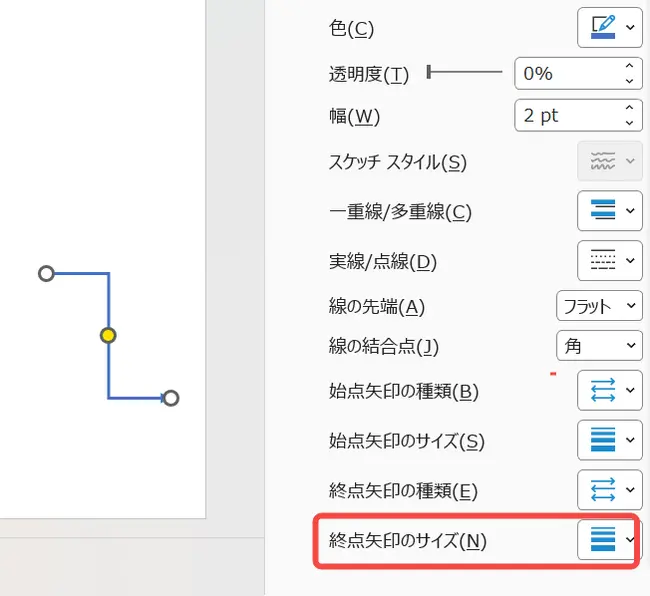Expand the compound line type dropdown arrow
The image size is (650, 596).
pos(630,211)
